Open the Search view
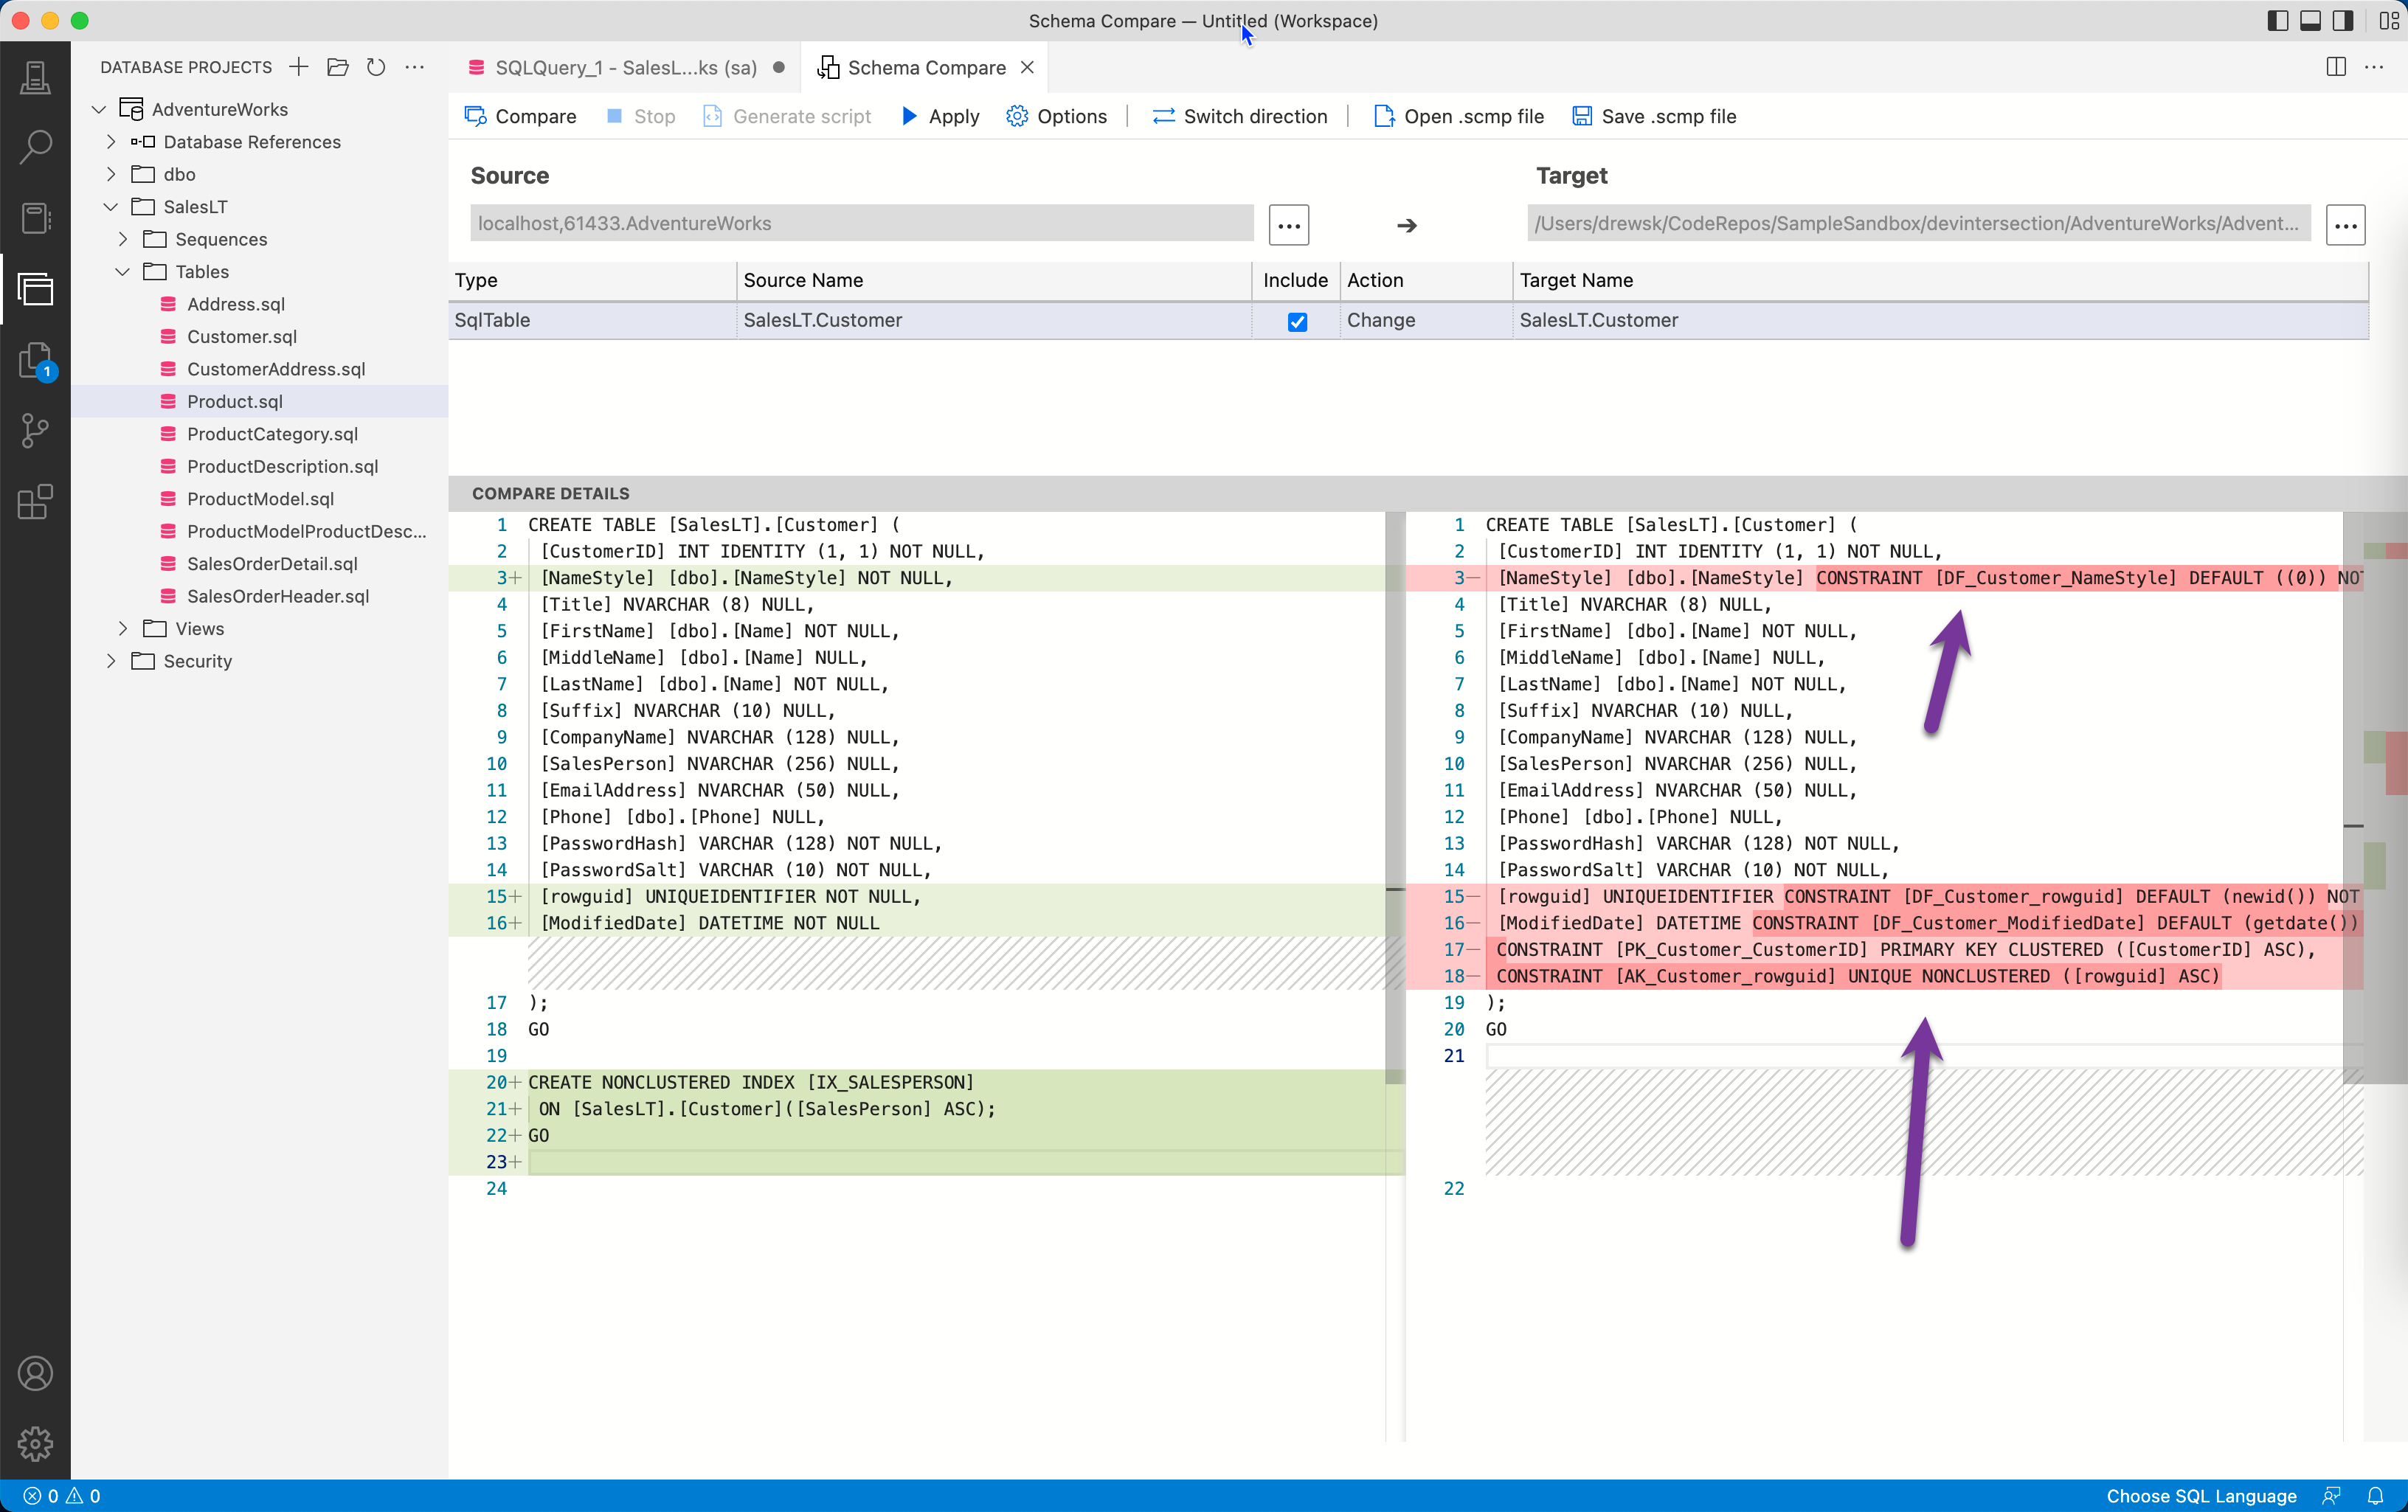 36,146
